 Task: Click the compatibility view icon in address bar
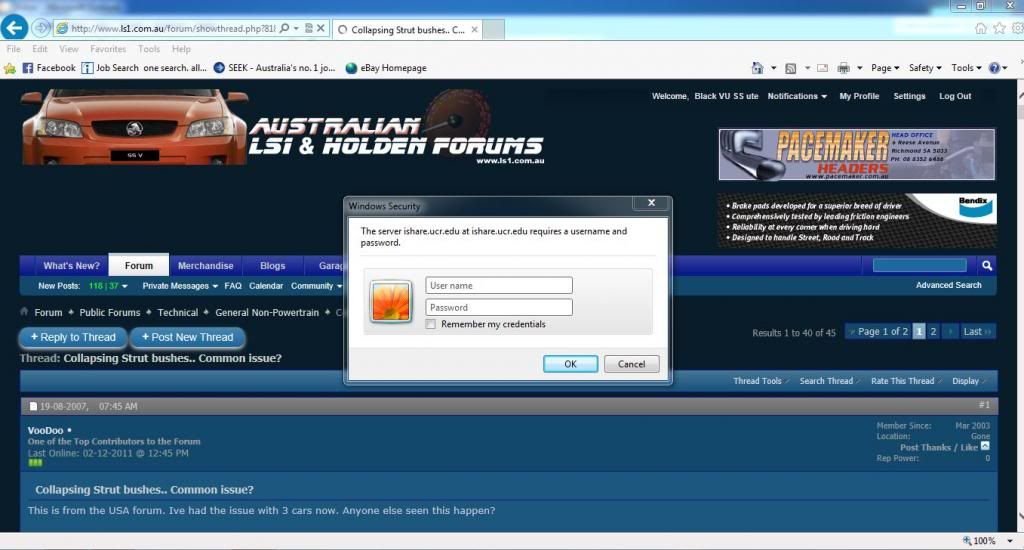309,29
